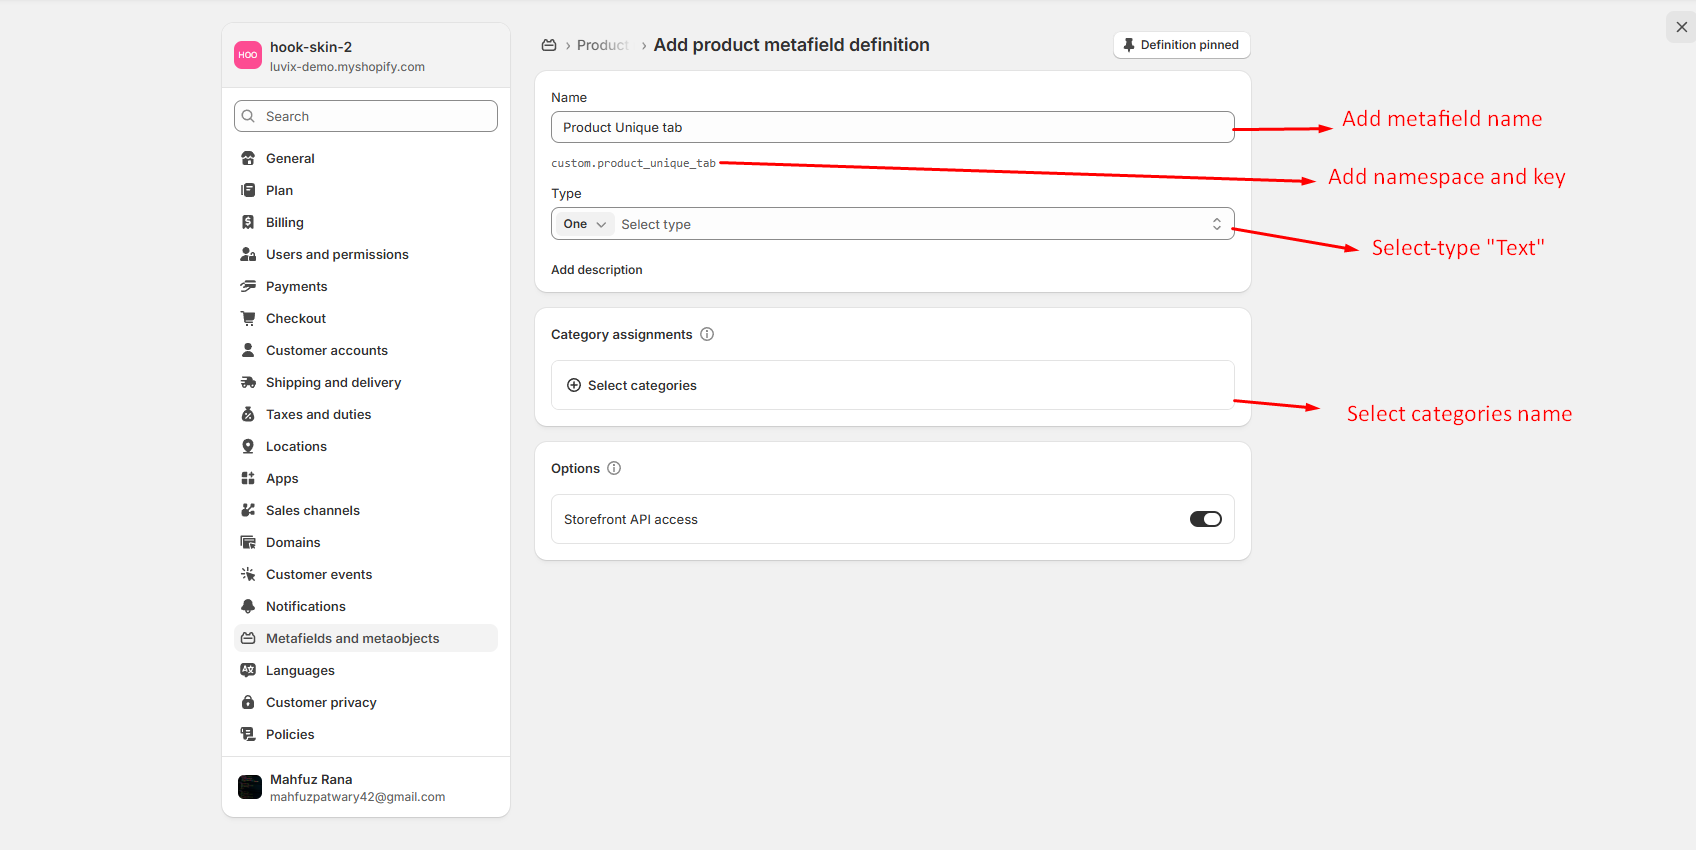Open Metafields and metaobjects settings

pyautogui.click(x=352, y=638)
